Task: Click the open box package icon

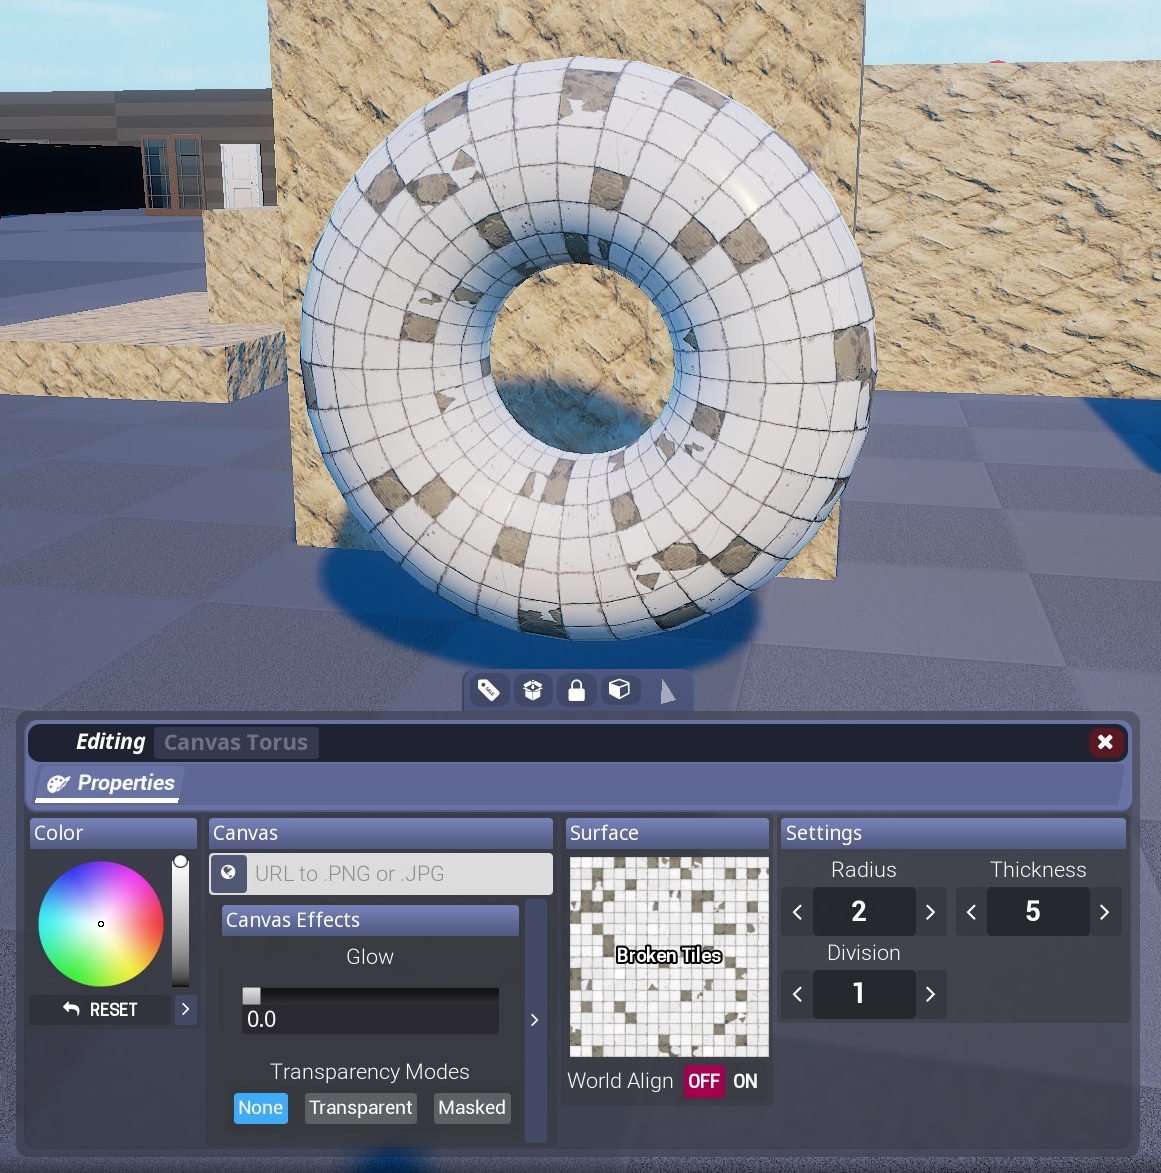Action: click(533, 690)
